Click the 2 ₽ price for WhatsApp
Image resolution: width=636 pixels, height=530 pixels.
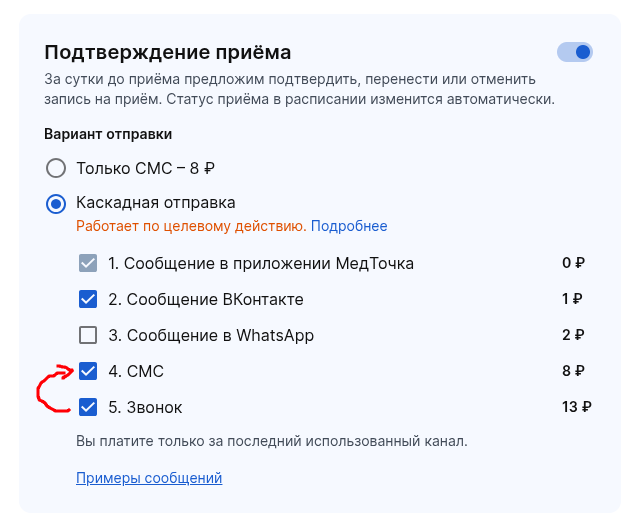pyautogui.click(x=573, y=335)
